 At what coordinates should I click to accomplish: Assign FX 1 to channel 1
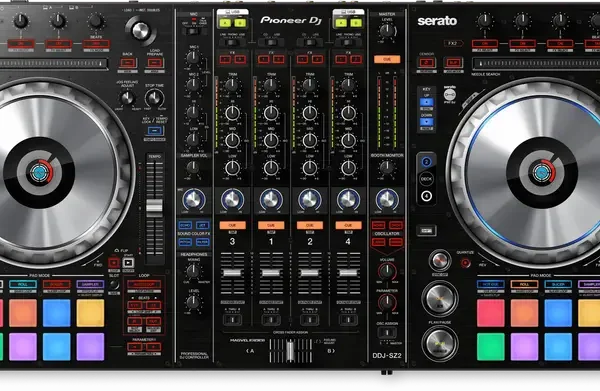coord(264,59)
